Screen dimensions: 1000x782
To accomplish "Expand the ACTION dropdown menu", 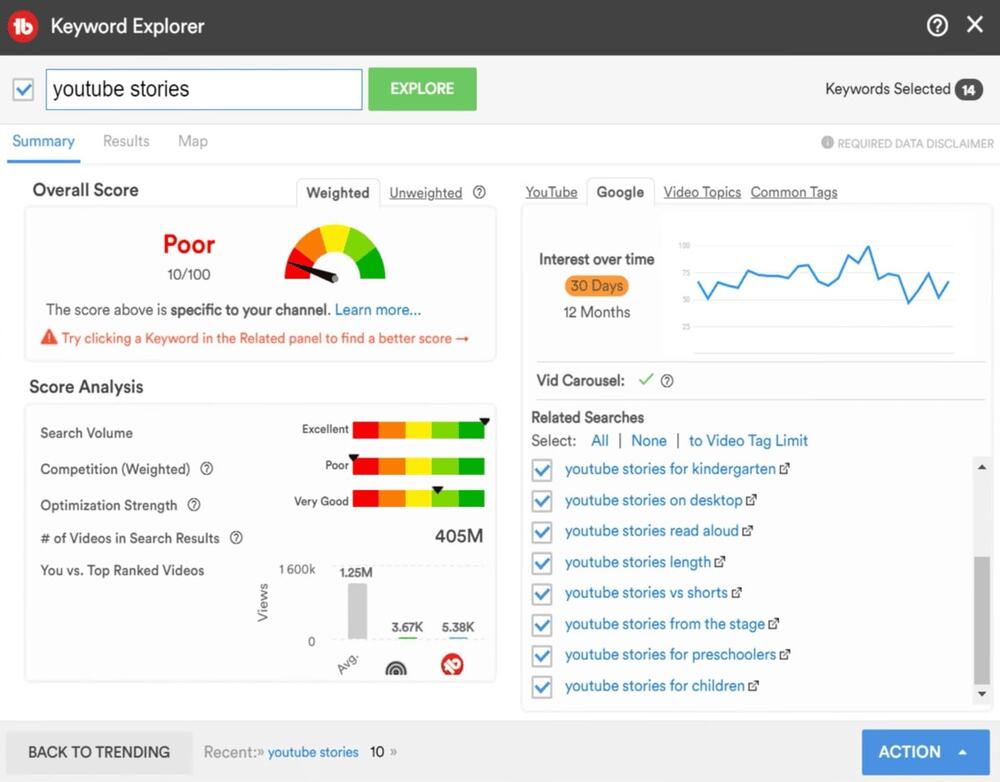I will [x=925, y=752].
